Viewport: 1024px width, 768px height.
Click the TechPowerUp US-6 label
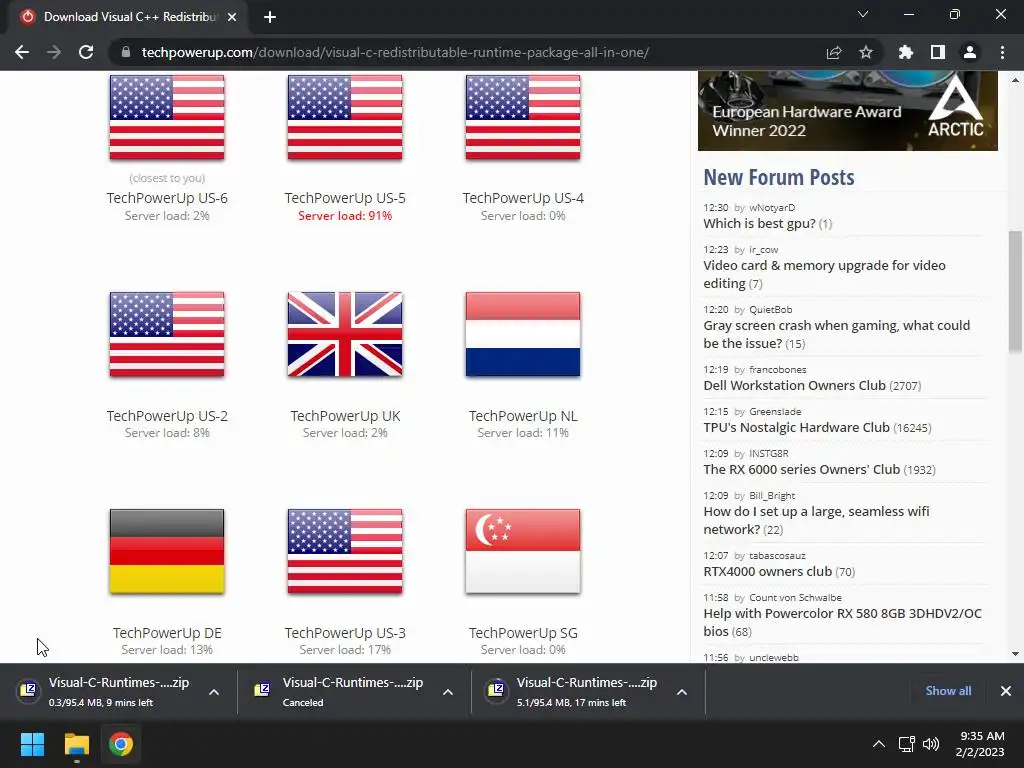point(167,198)
